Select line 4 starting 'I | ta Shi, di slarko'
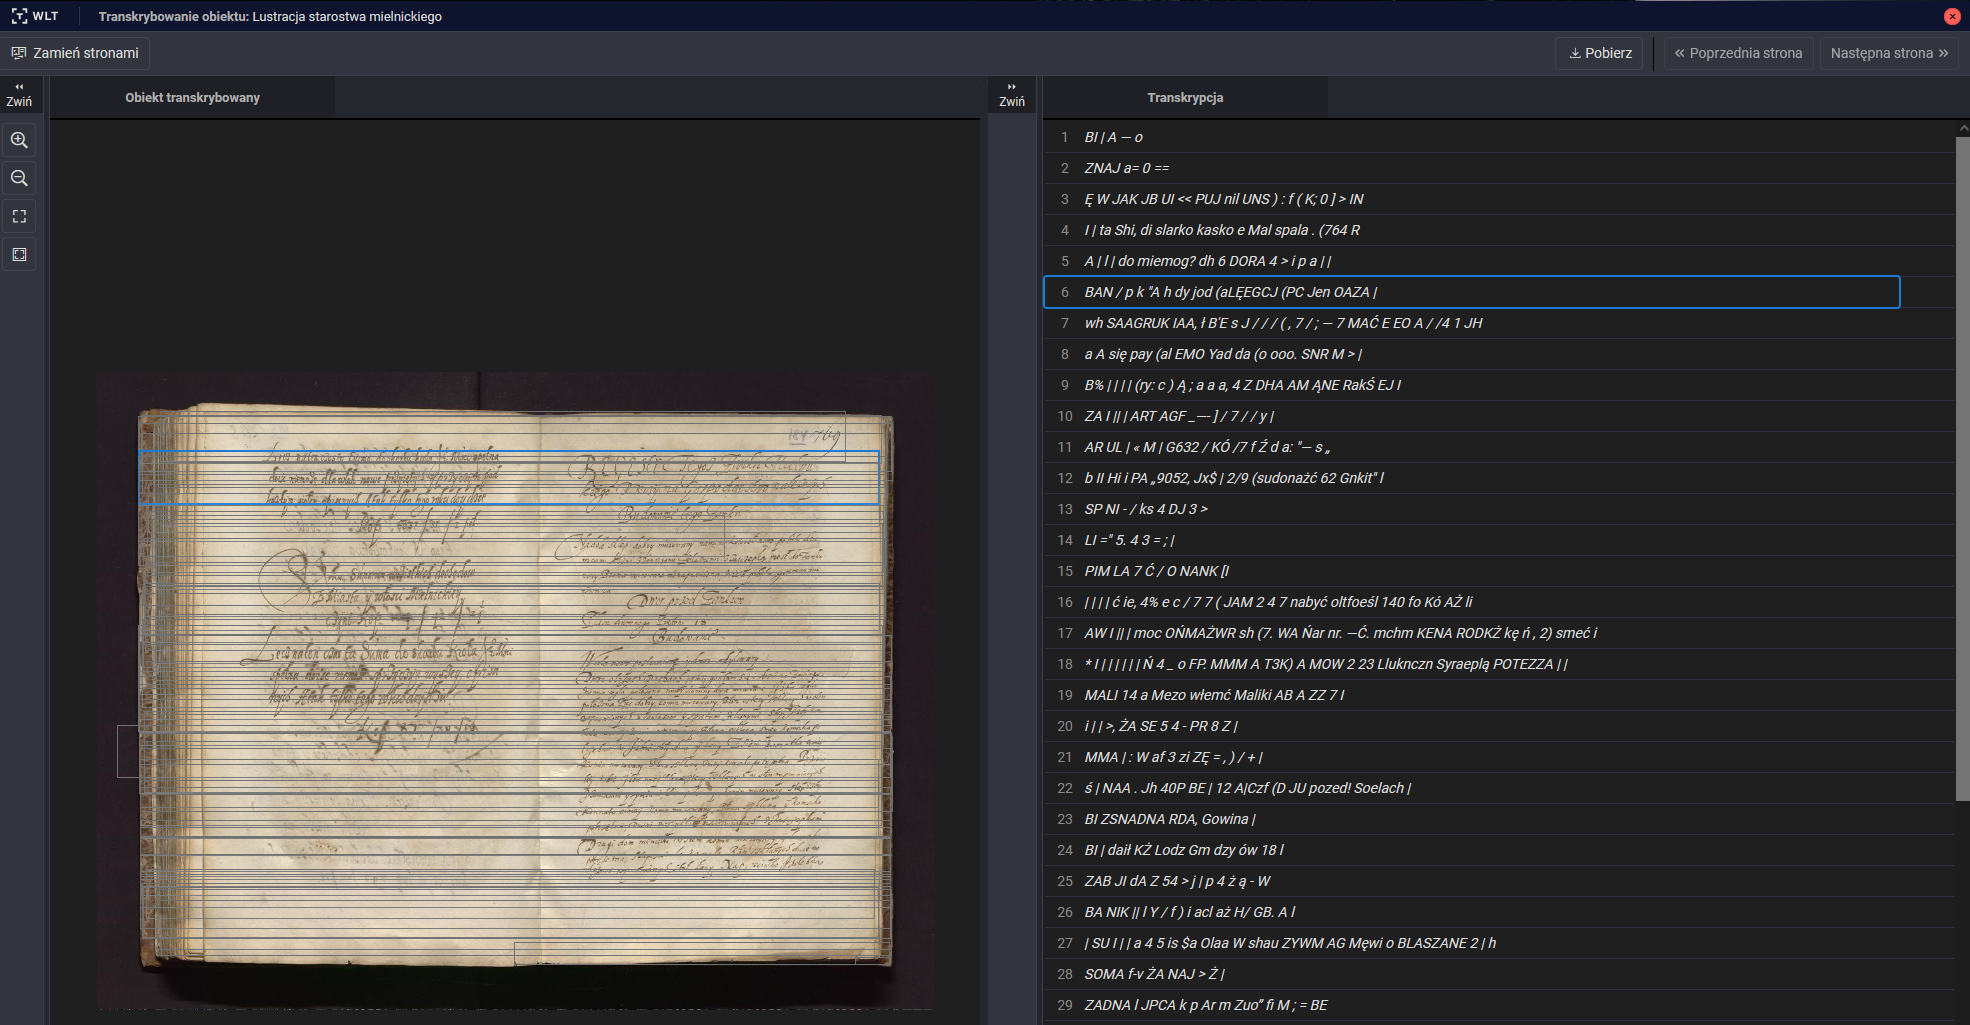Image resolution: width=1970 pixels, height=1025 pixels. point(1498,230)
